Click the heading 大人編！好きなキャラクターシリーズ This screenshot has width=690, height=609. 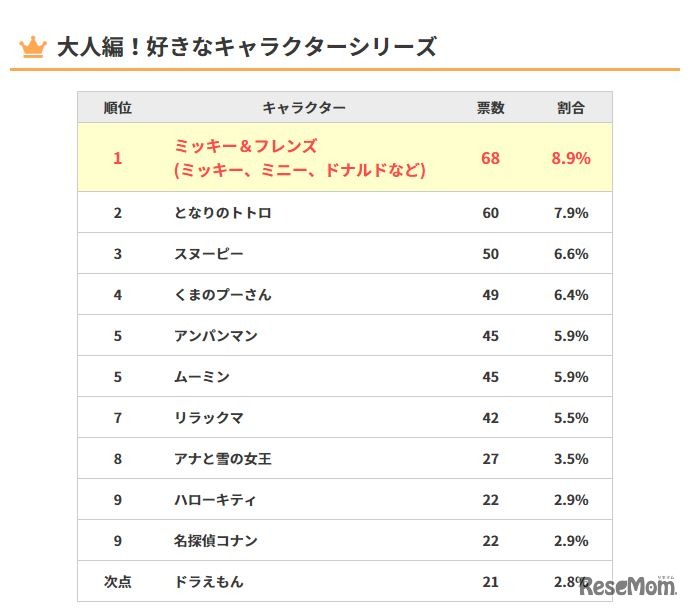point(246,47)
